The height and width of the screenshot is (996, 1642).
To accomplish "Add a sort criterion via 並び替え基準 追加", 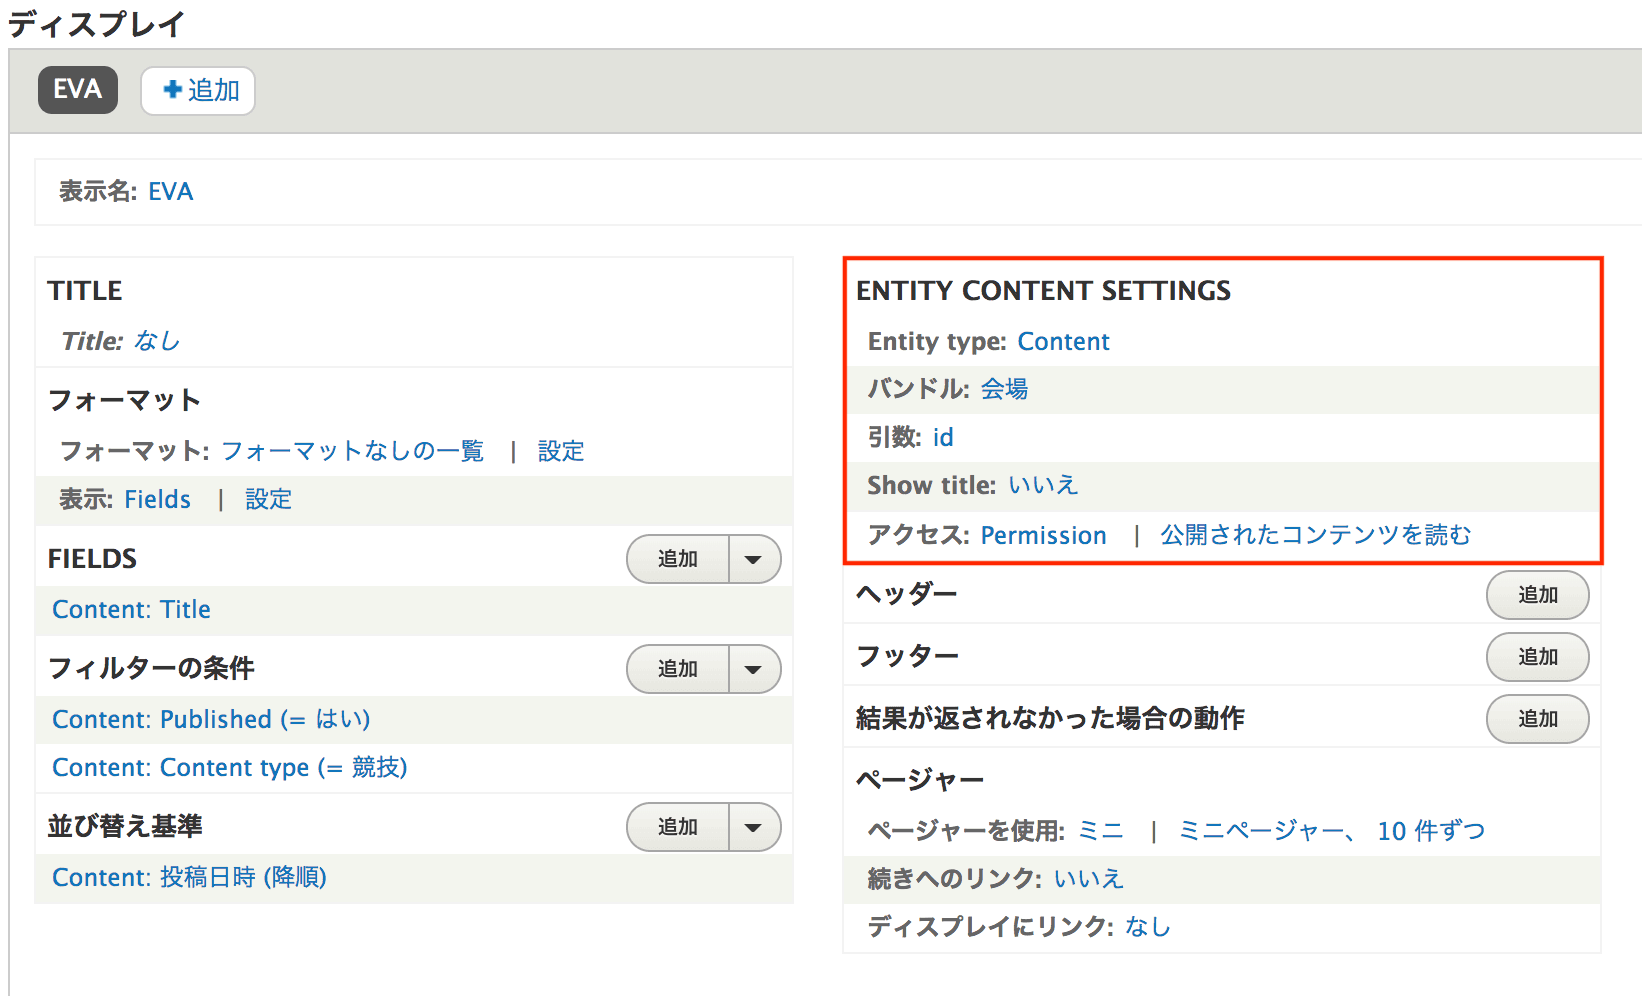I will tap(678, 827).
